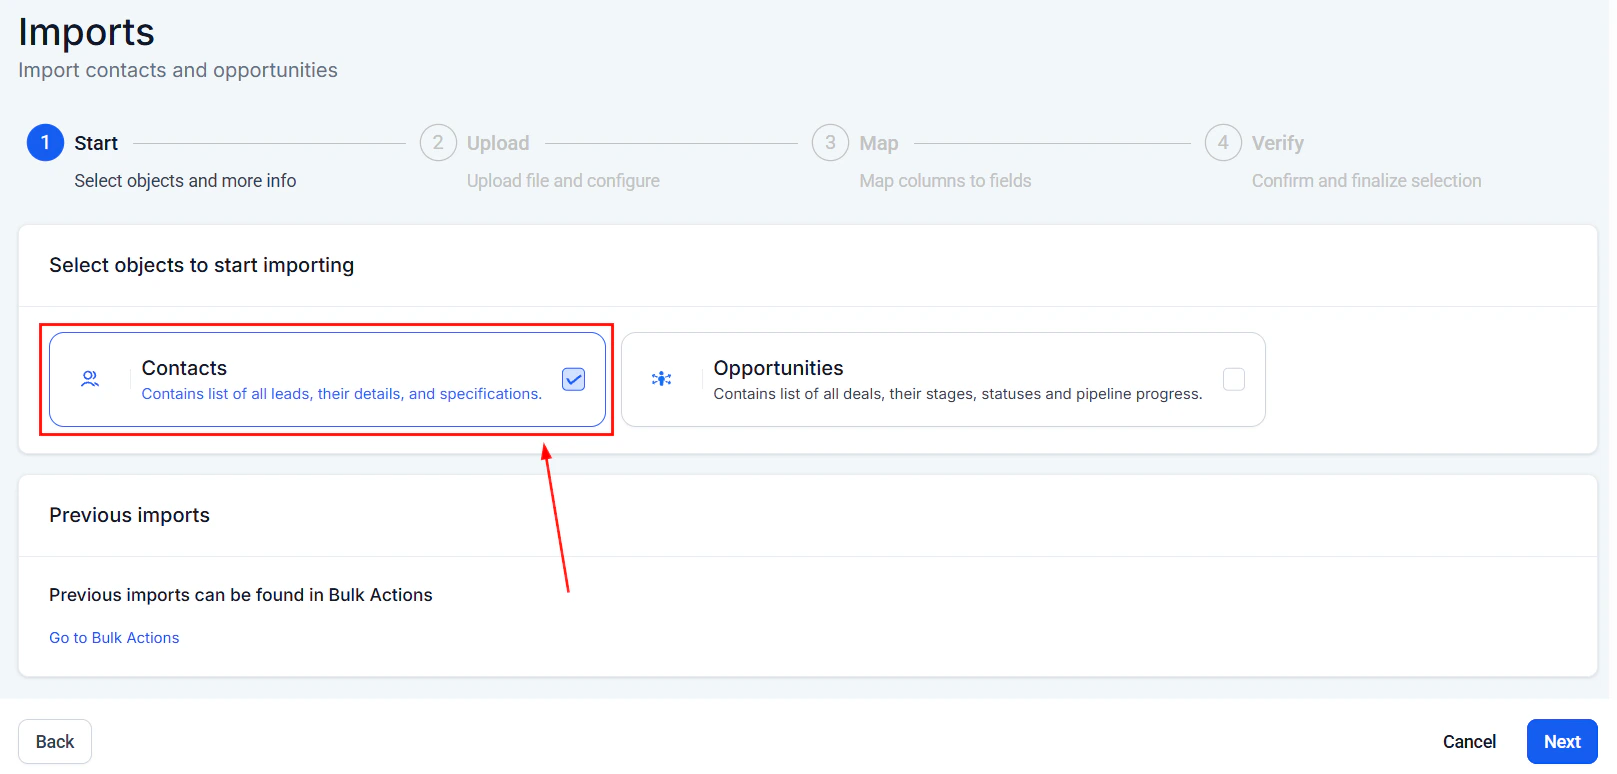The height and width of the screenshot is (774, 1617).
Task: Click the 'Import contacts and opportunities' subtitle
Action: click(178, 70)
